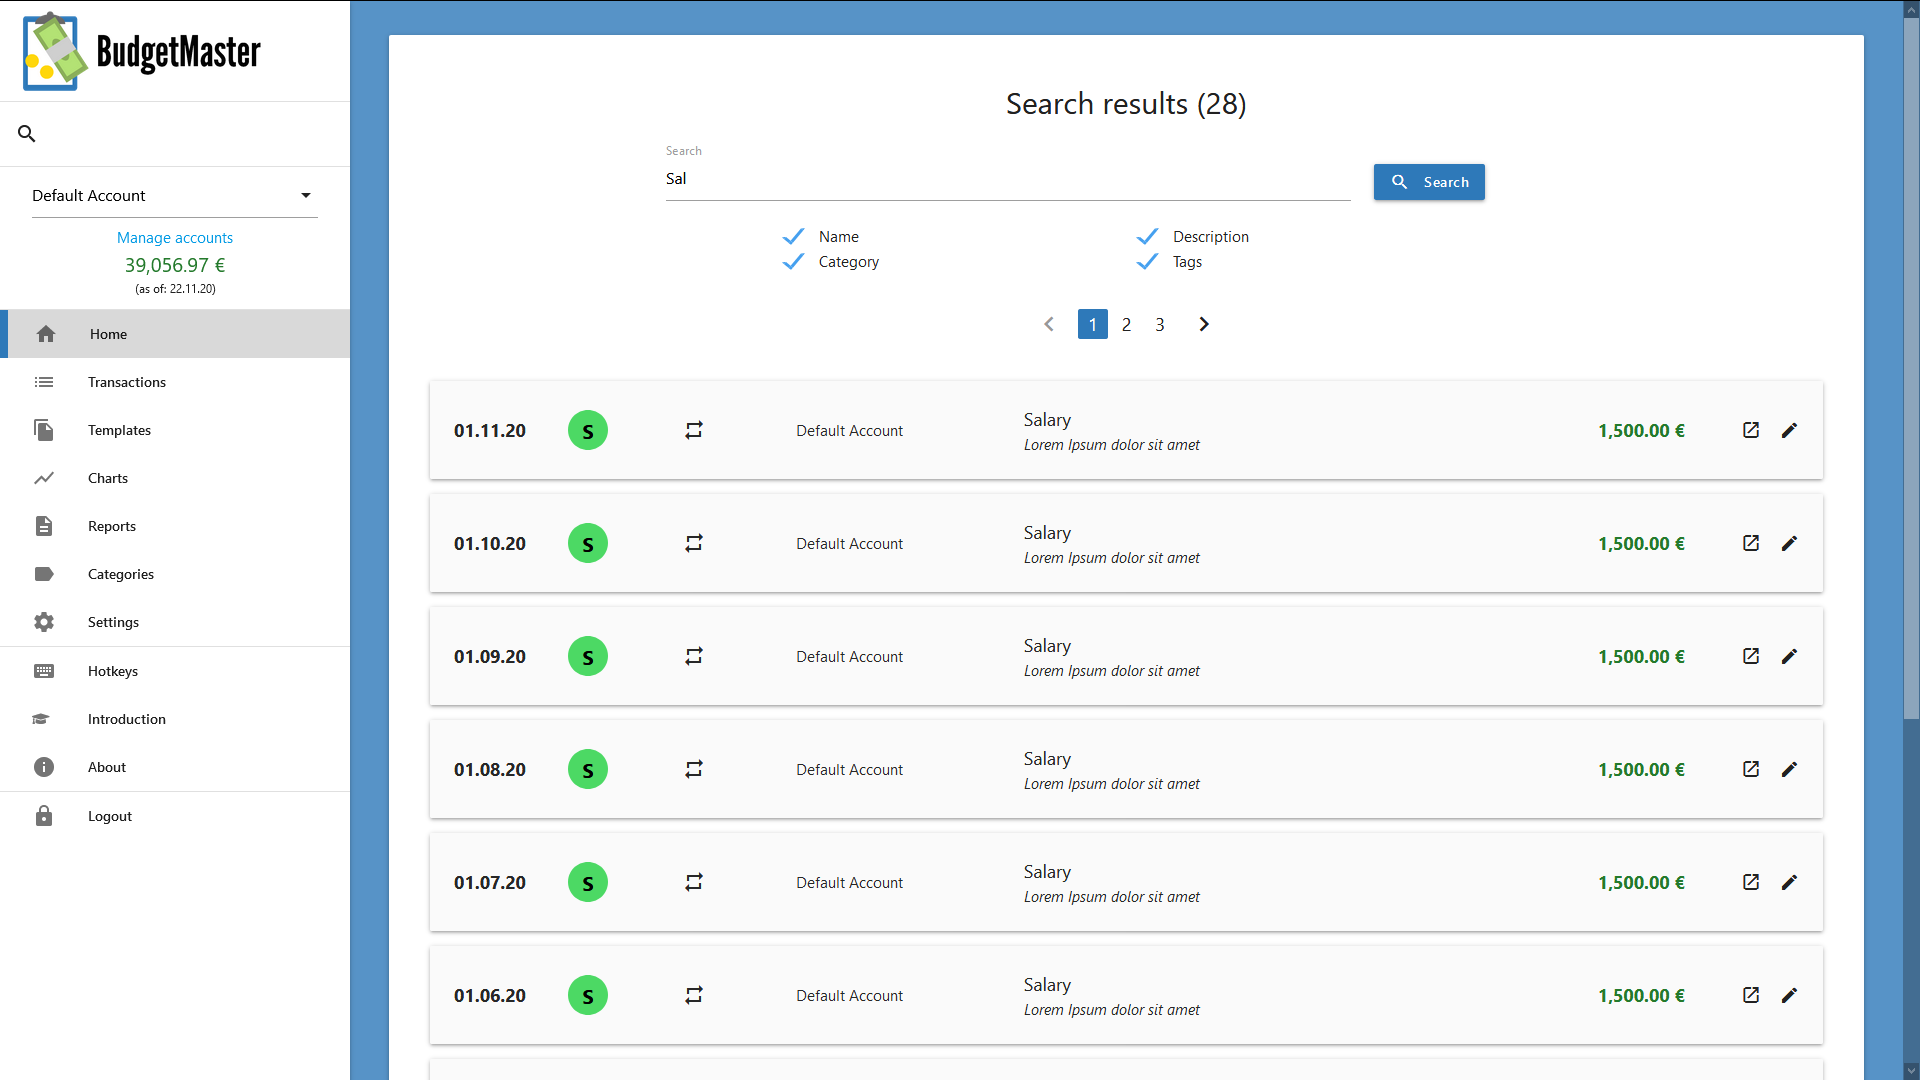Click the green S category circle for 01.07.20
The image size is (1920, 1080).
[x=588, y=882]
